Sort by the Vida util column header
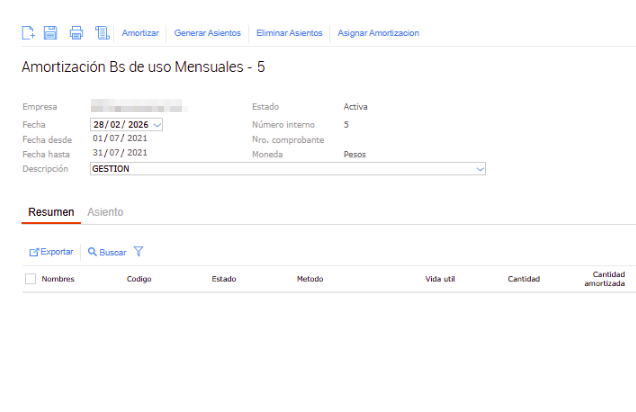Viewport: 636px width, 412px height. click(440, 279)
